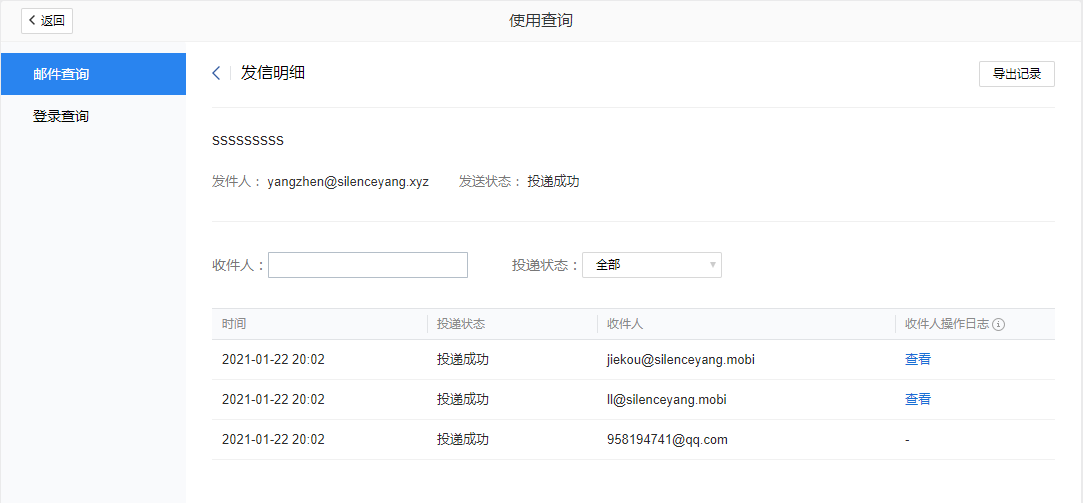The image size is (1083, 503).
Task: Click the 时间 column header
Action: tap(234, 324)
